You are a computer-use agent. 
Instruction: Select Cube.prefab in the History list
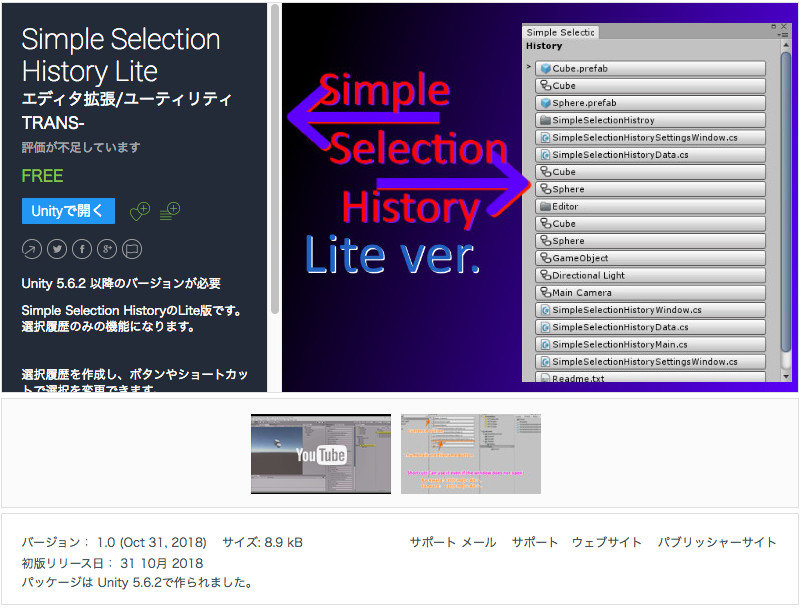[650, 68]
